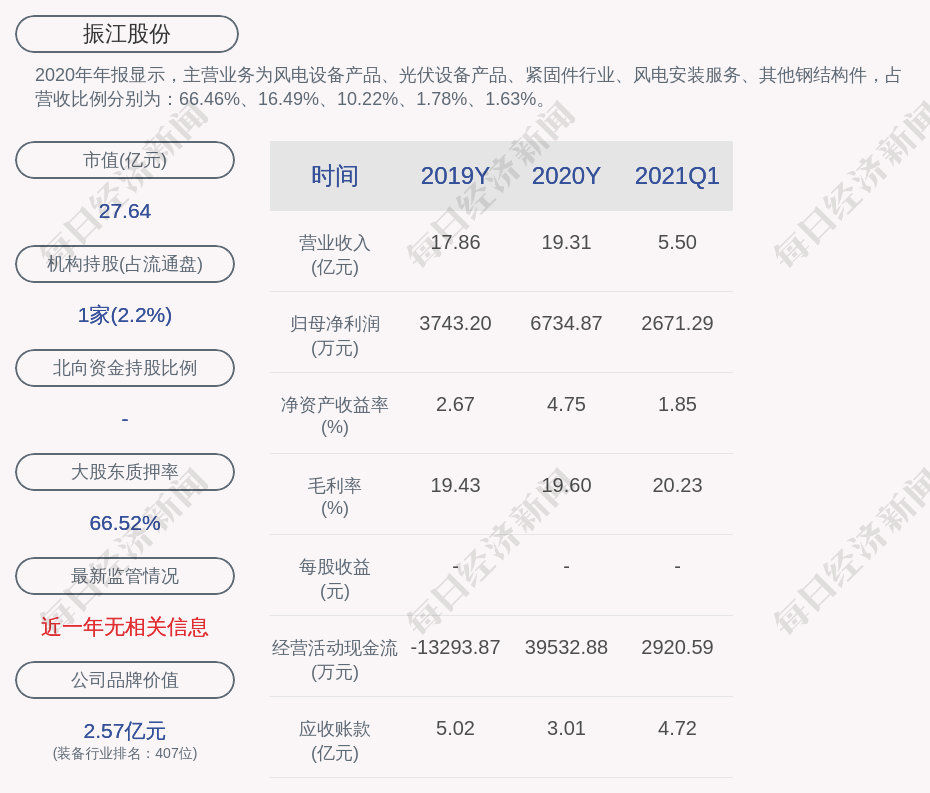Image resolution: width=930 pixels, height=793 pixels.
Task: Click ROE value 1.85
Action: 677,405
